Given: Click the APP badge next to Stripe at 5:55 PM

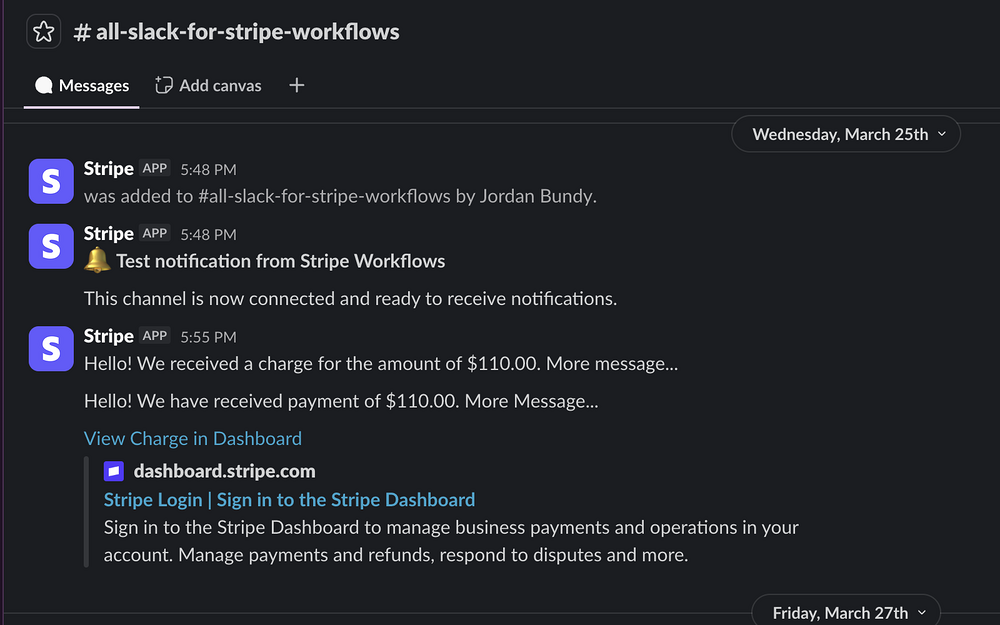Looking at the screenshot, I should coord(154,336).
